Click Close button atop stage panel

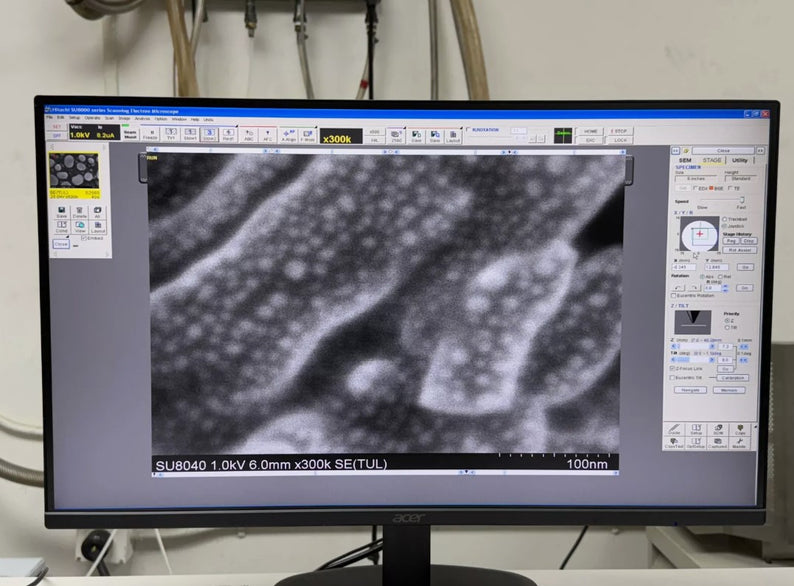click(x=723, y=151)
